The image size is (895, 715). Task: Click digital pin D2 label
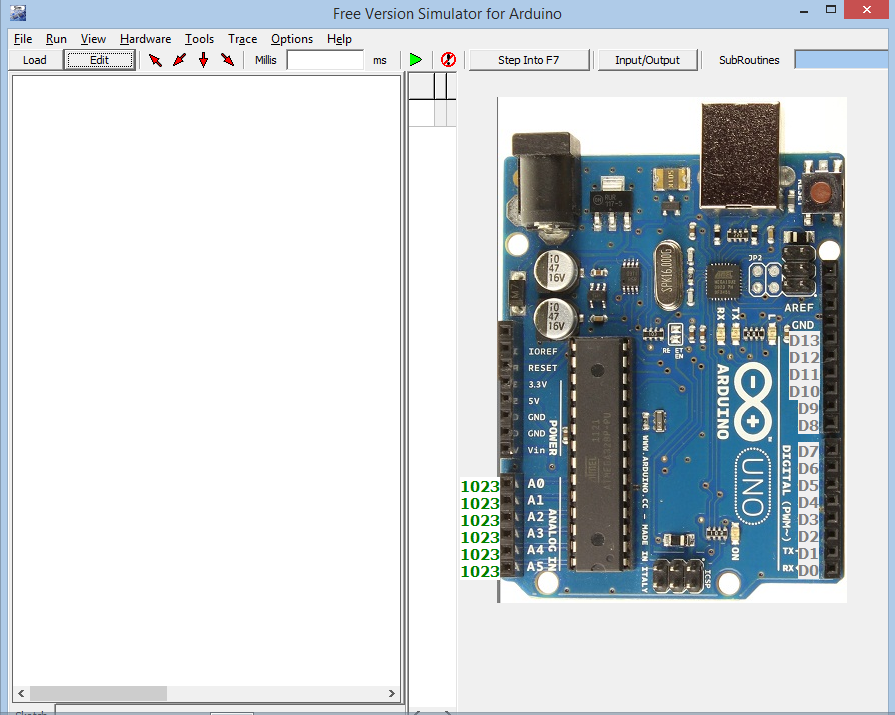tap(808, 537)
